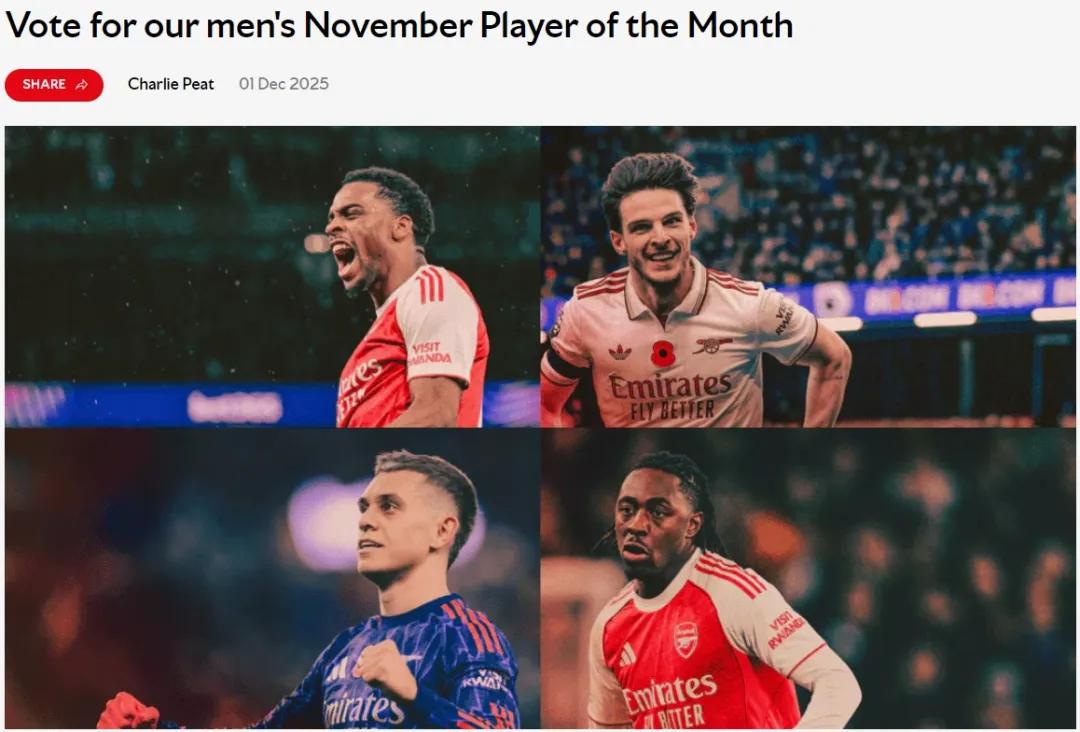Click the Emirates Fly Better text on bottom-right shirt
The image size is (1080, 732).
[668, 699]
